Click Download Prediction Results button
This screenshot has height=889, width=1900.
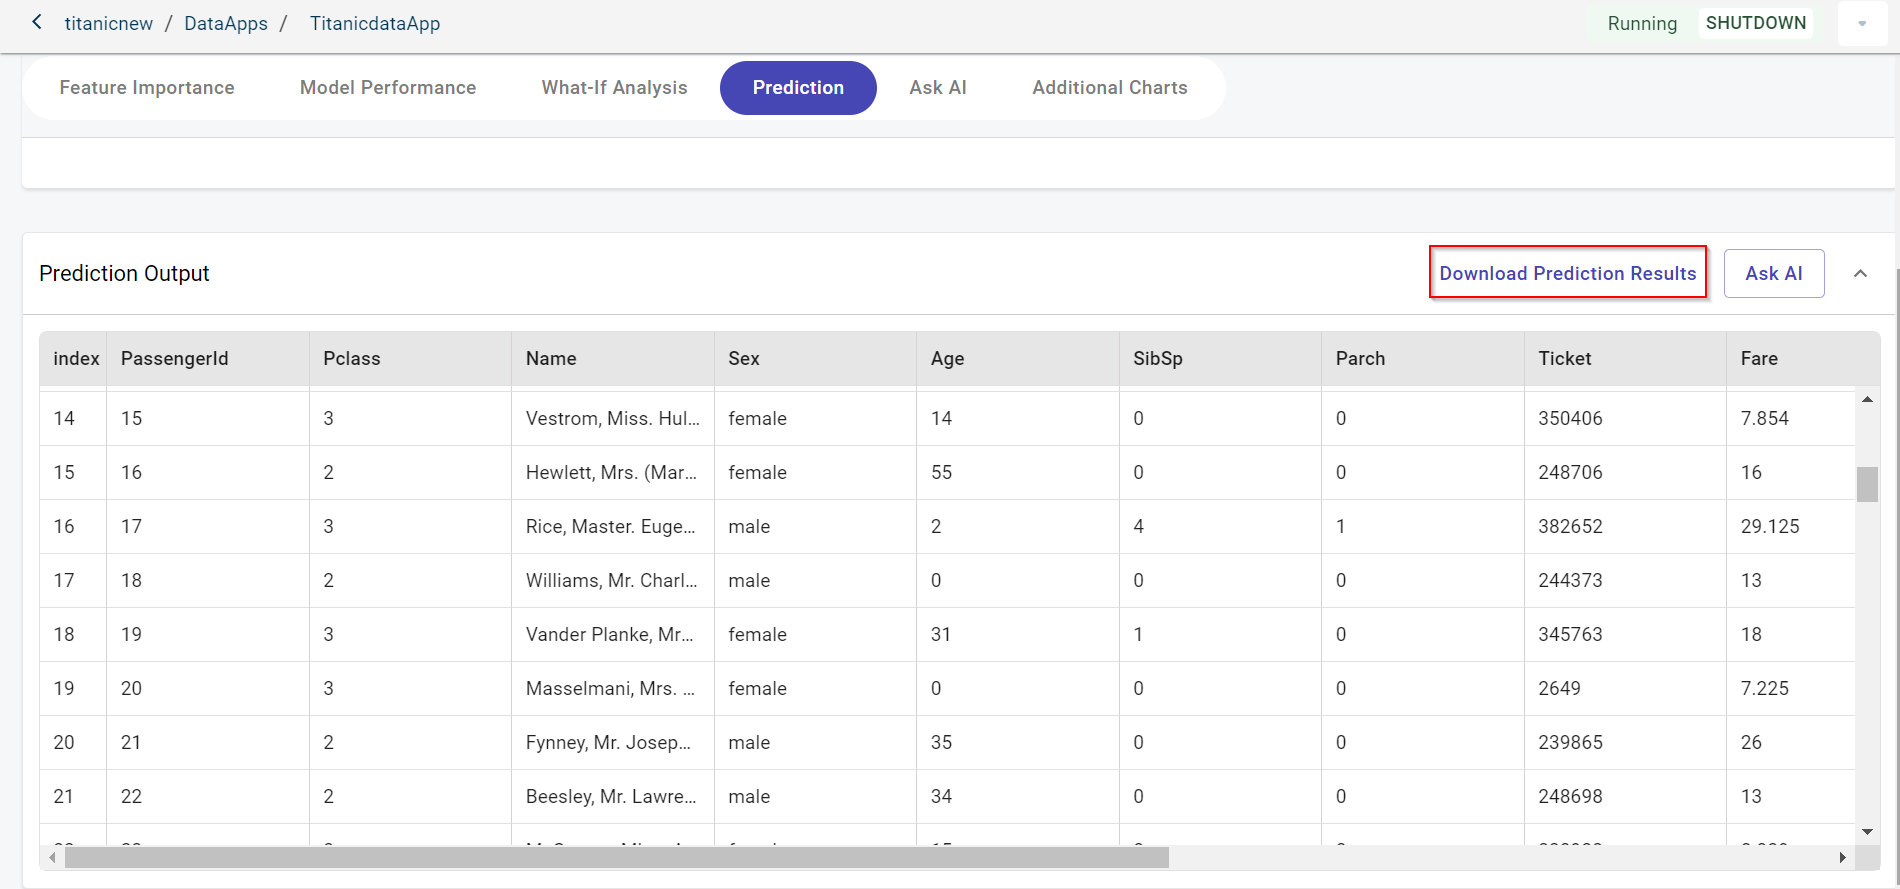pyautogui.click(x=1567, y=273)
